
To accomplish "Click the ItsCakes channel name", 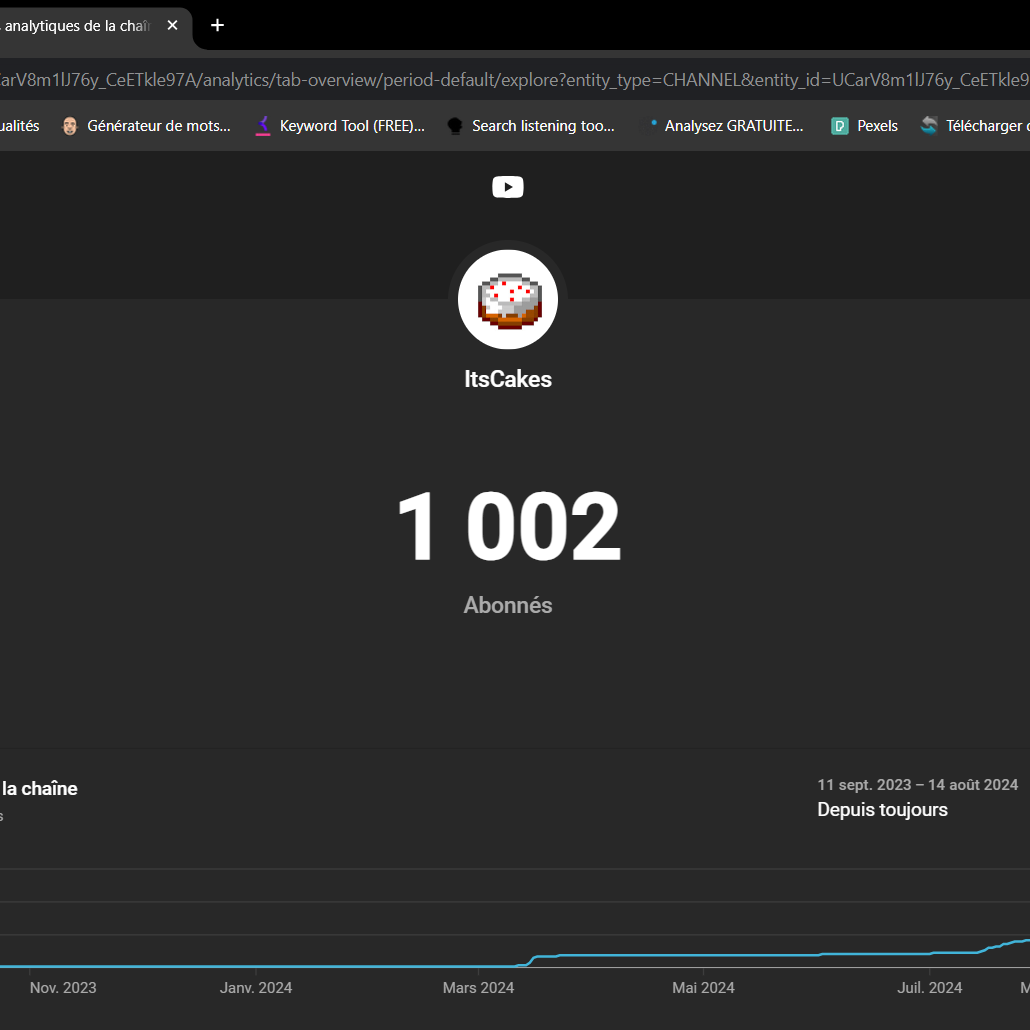I will coord(508,379).
